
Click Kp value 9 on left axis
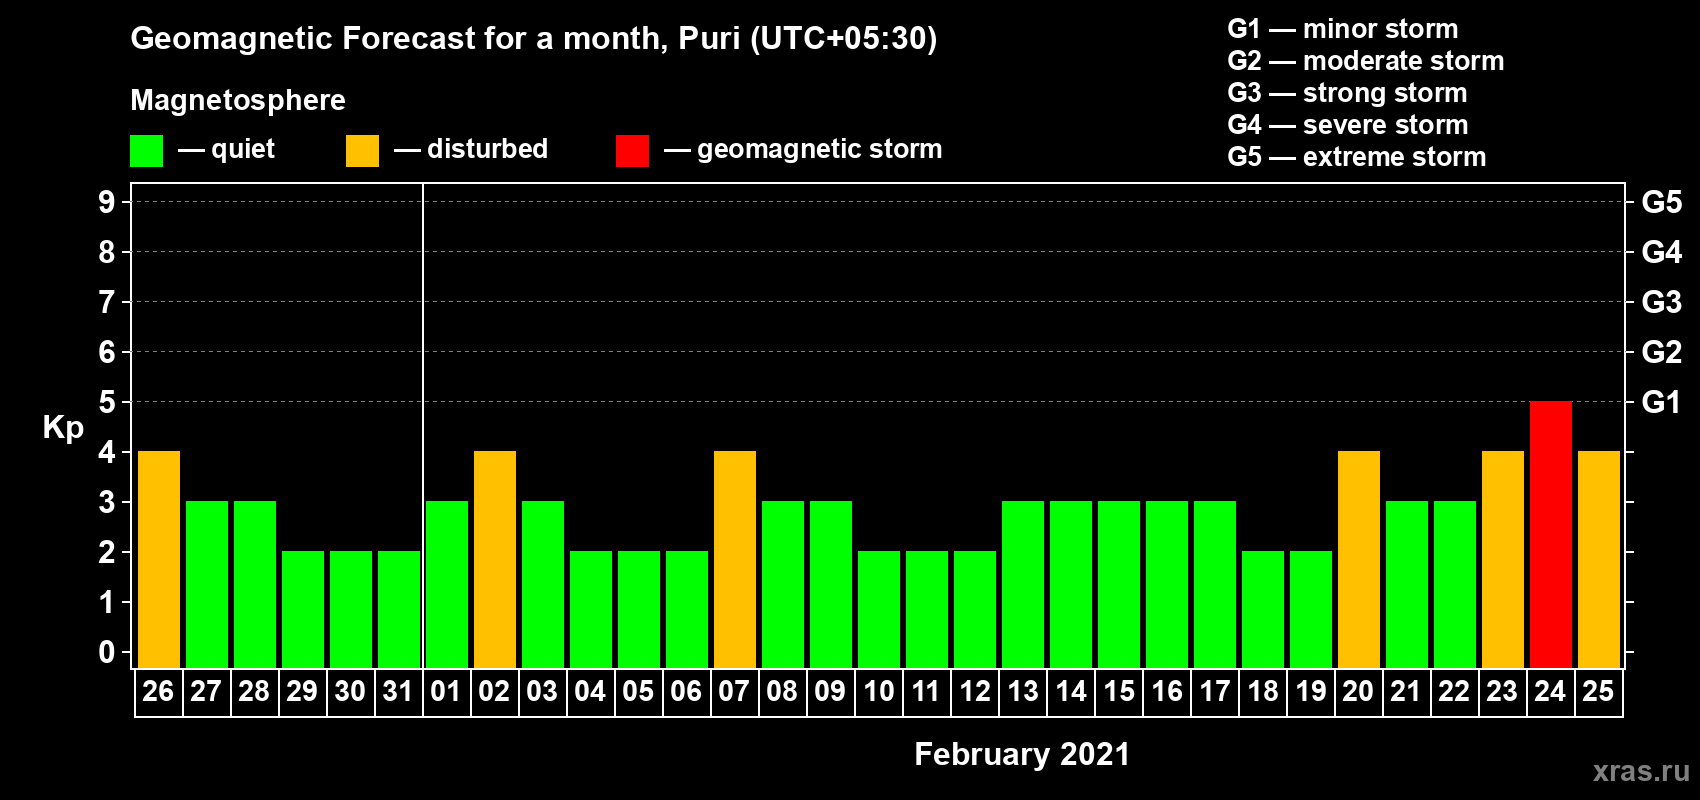[107, 202]
